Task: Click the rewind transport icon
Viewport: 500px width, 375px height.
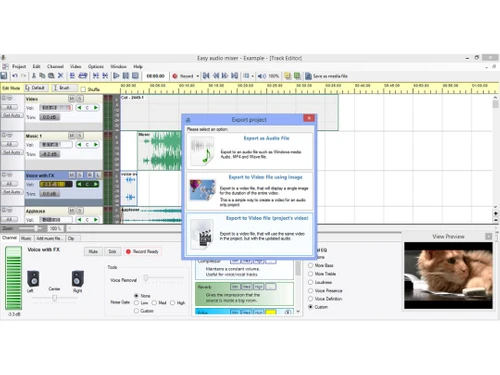Action: click(x=216, y=76)
